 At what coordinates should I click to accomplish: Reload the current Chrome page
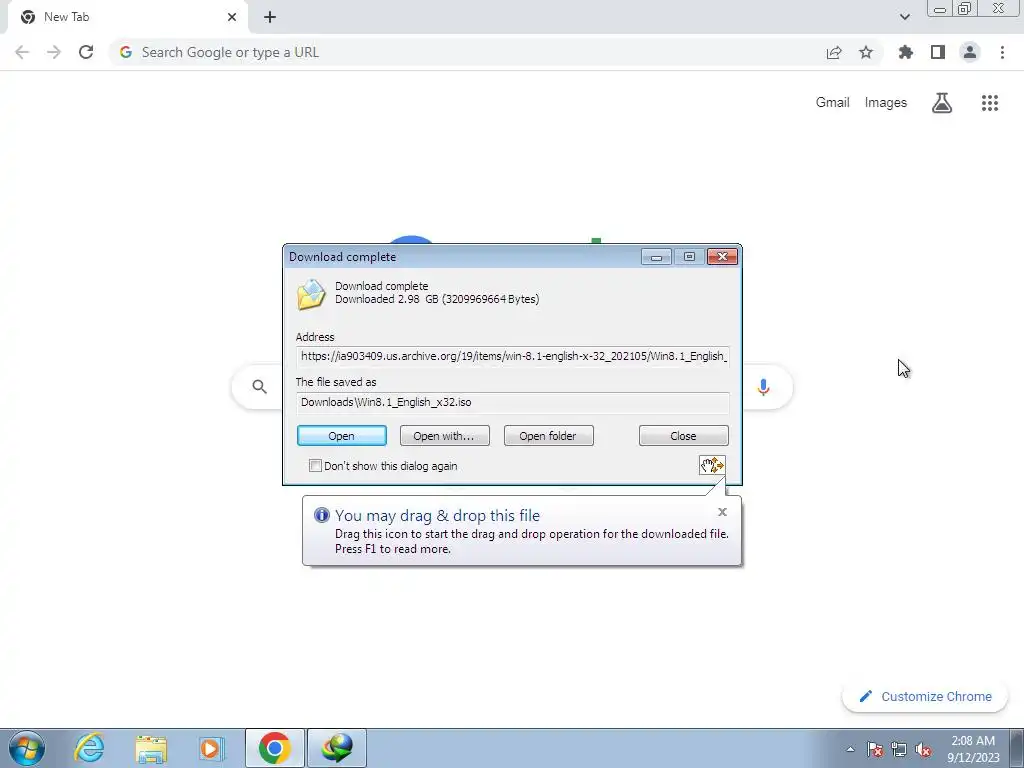click(x=86, y=52)
